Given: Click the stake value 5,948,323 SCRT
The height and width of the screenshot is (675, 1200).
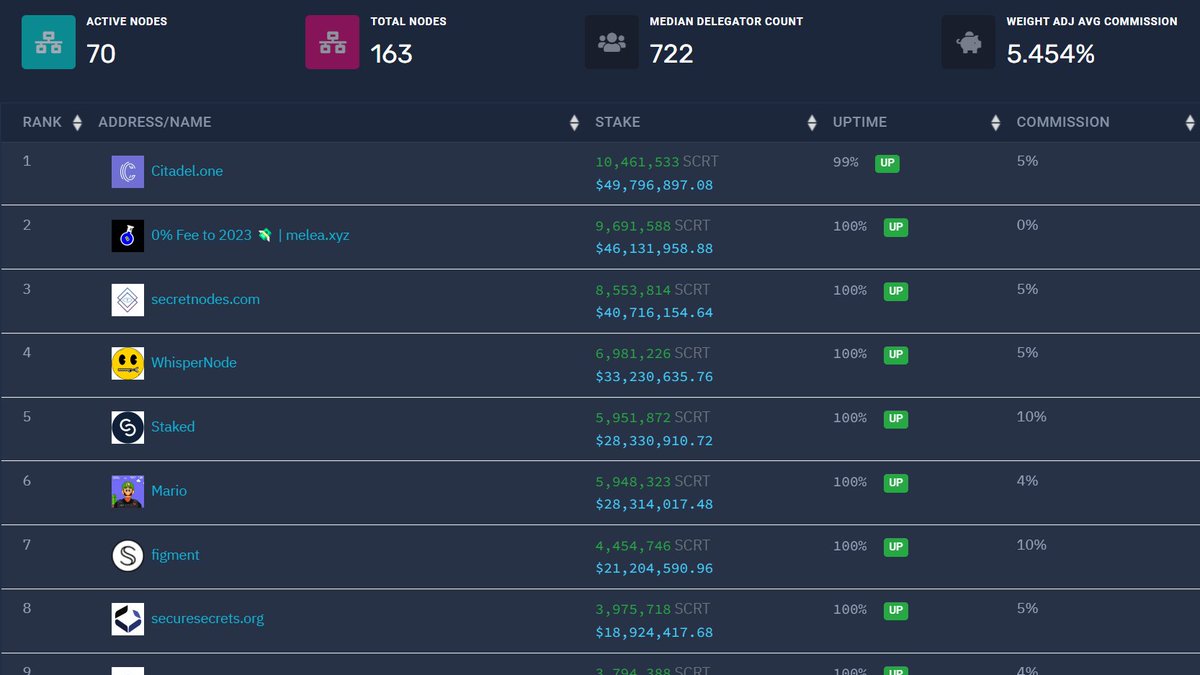Looking at the screenshot, I should (x=652, y=481).
